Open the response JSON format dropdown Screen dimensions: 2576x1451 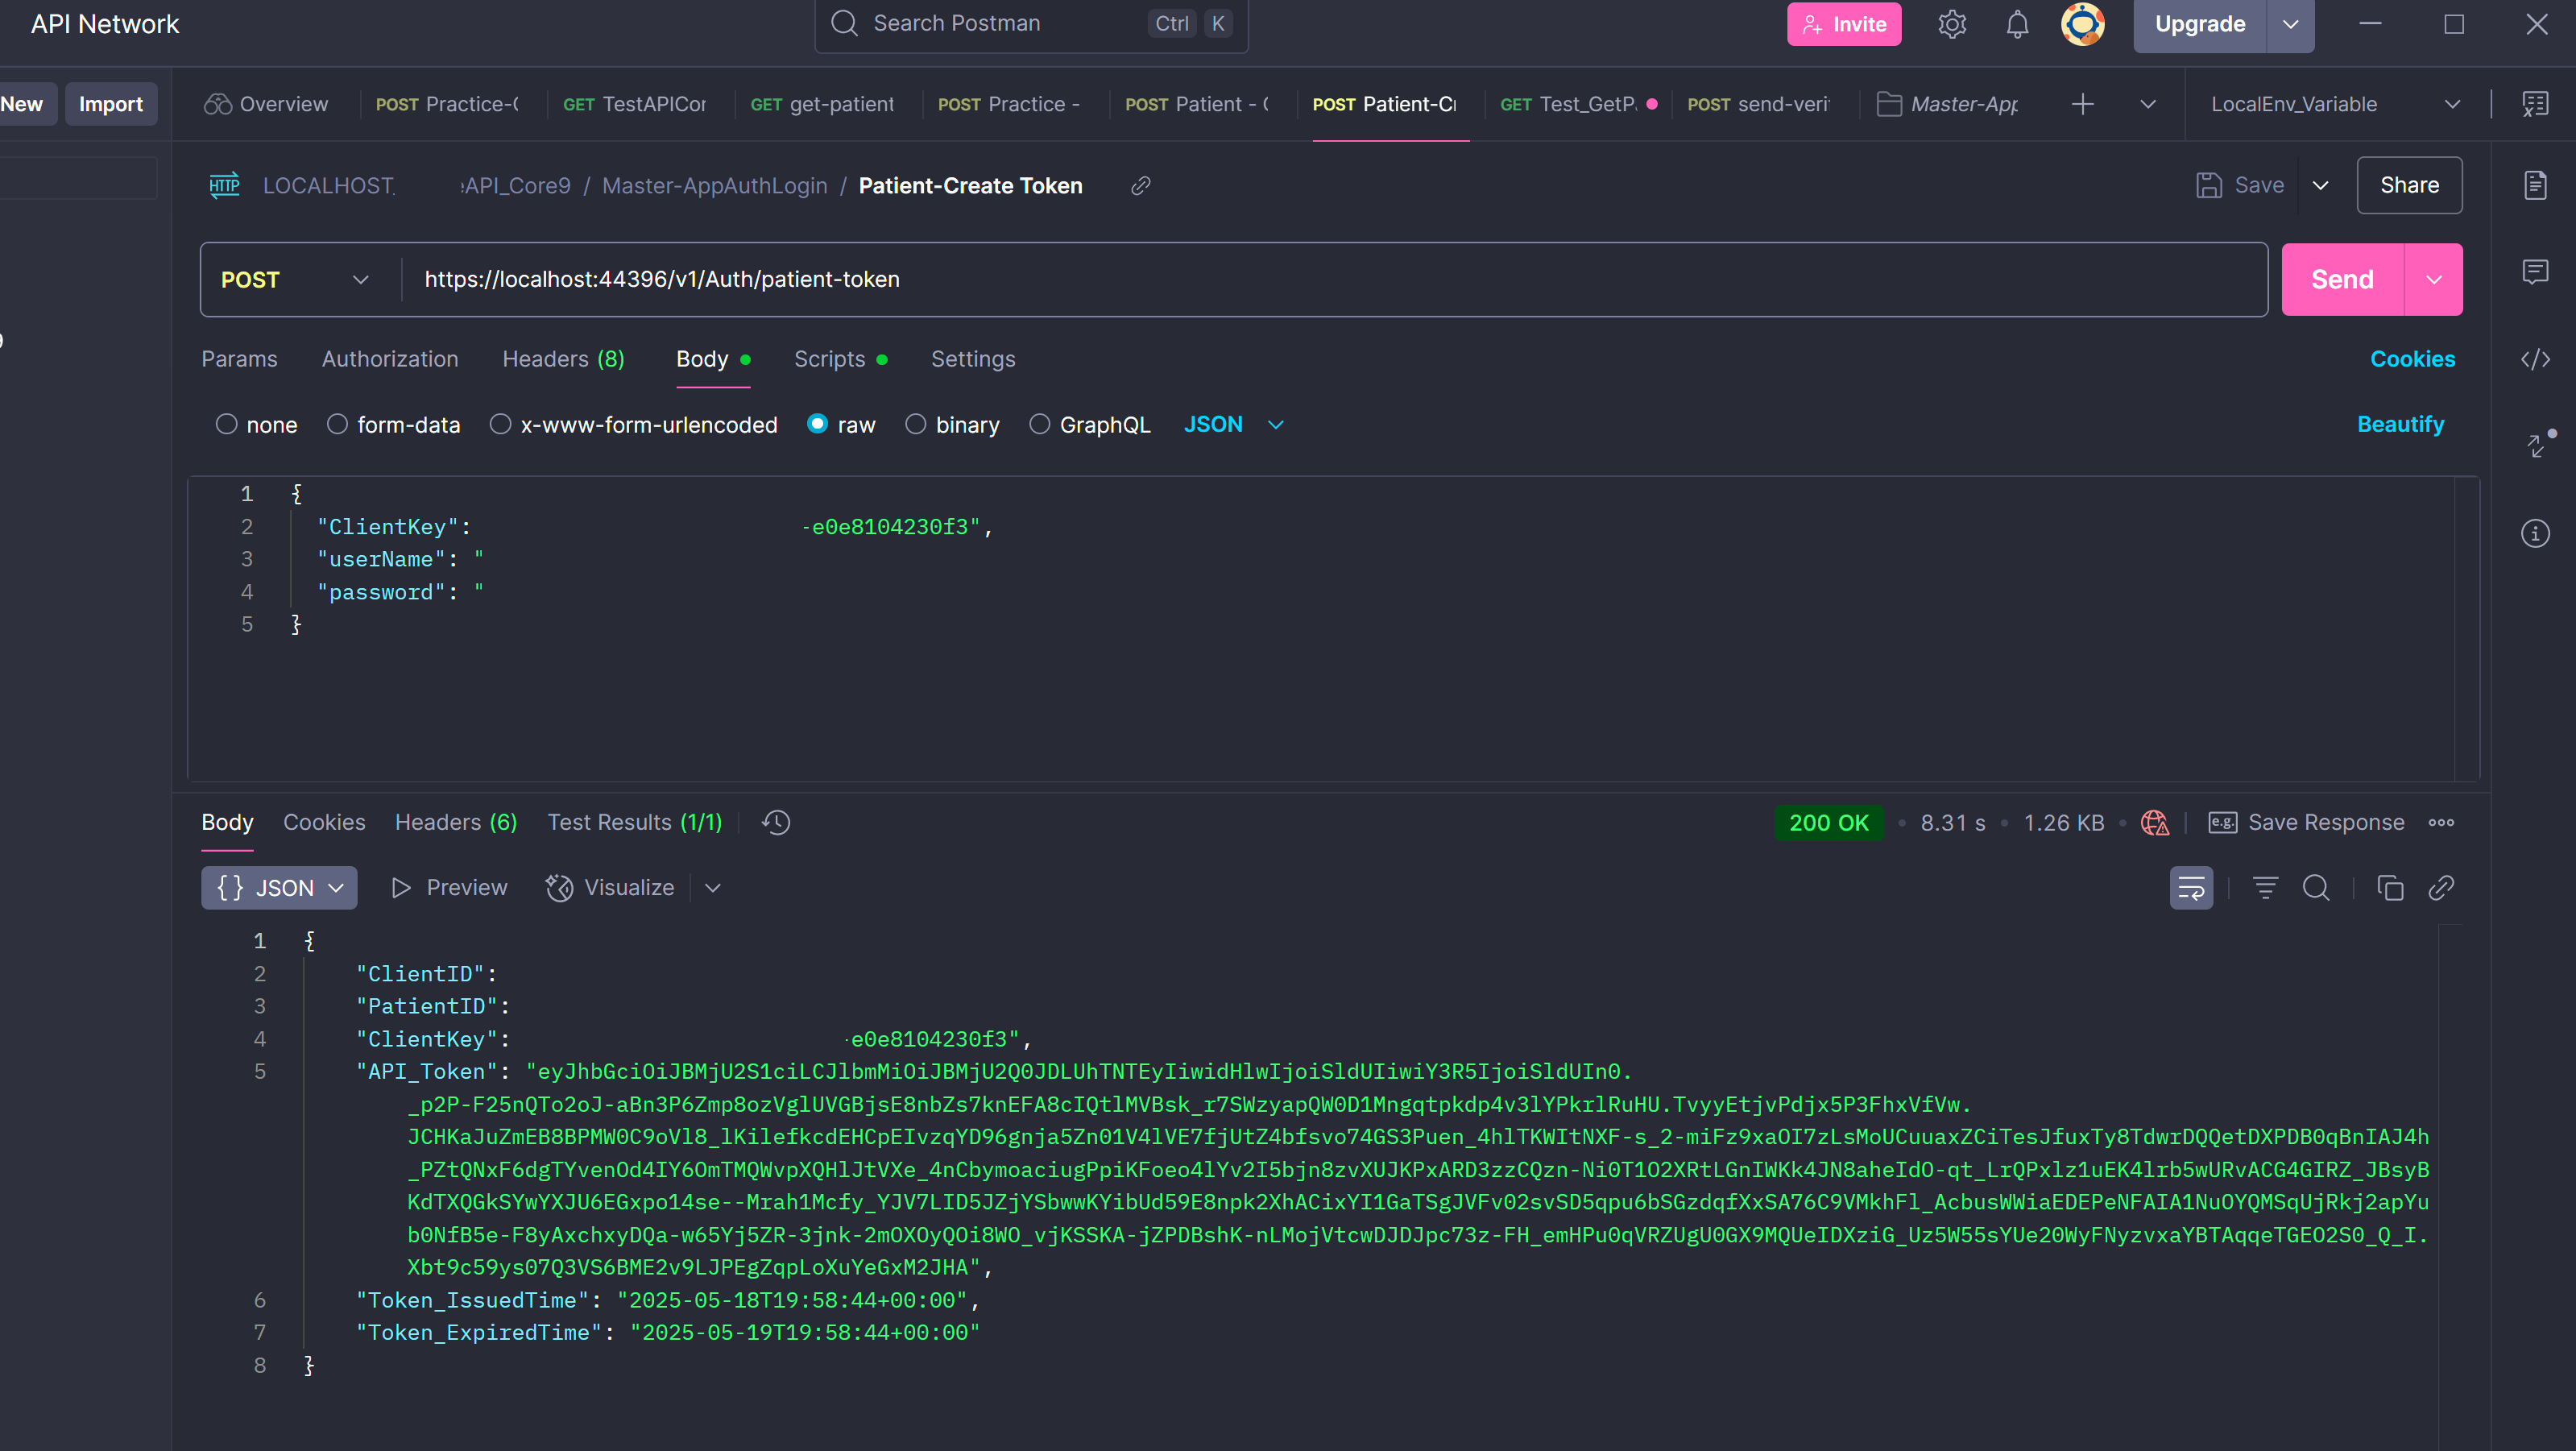tap(279, 888)
